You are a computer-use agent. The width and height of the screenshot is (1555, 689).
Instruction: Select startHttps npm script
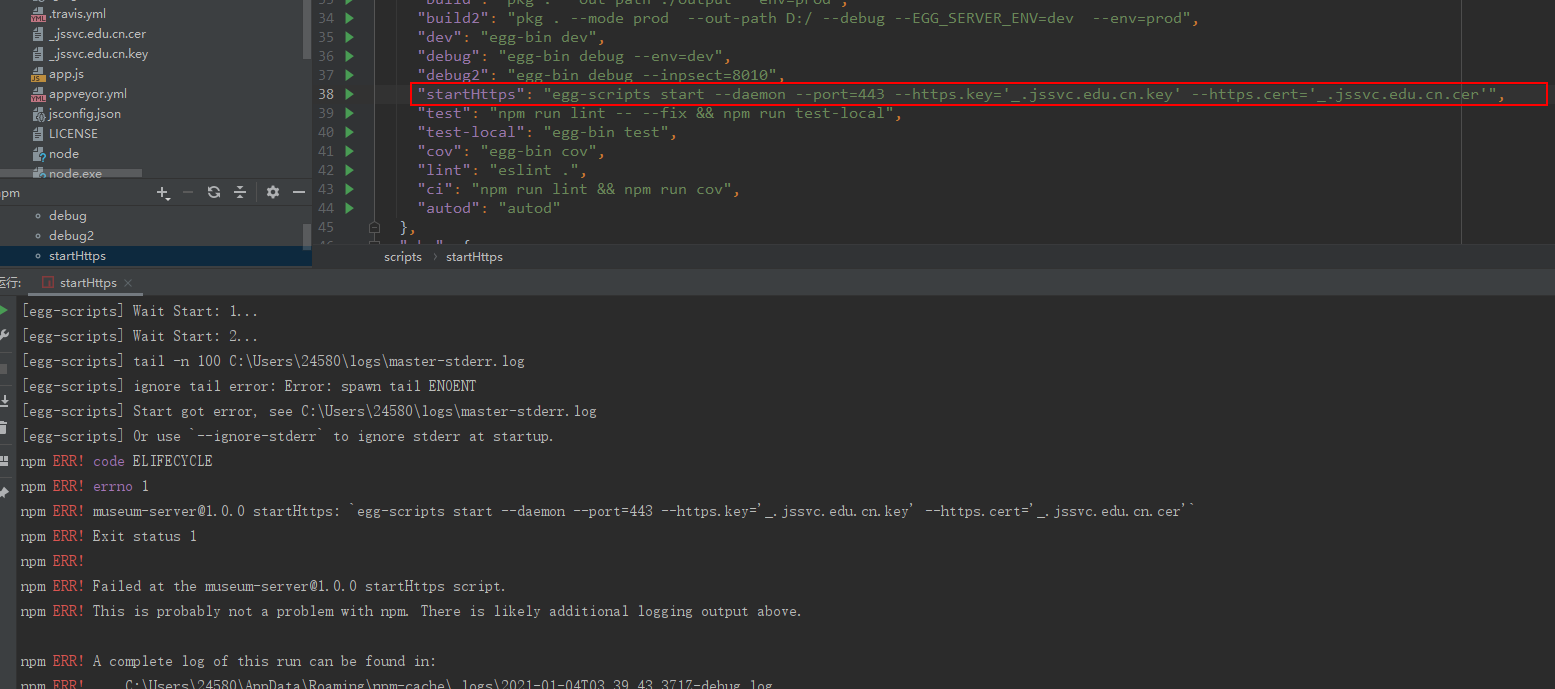77,256
